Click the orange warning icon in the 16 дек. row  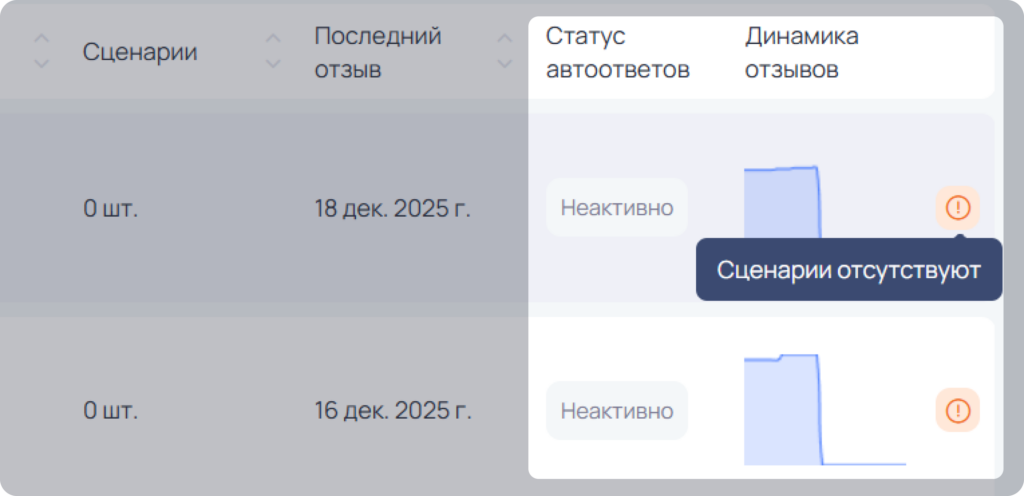[x=958, y=410]
